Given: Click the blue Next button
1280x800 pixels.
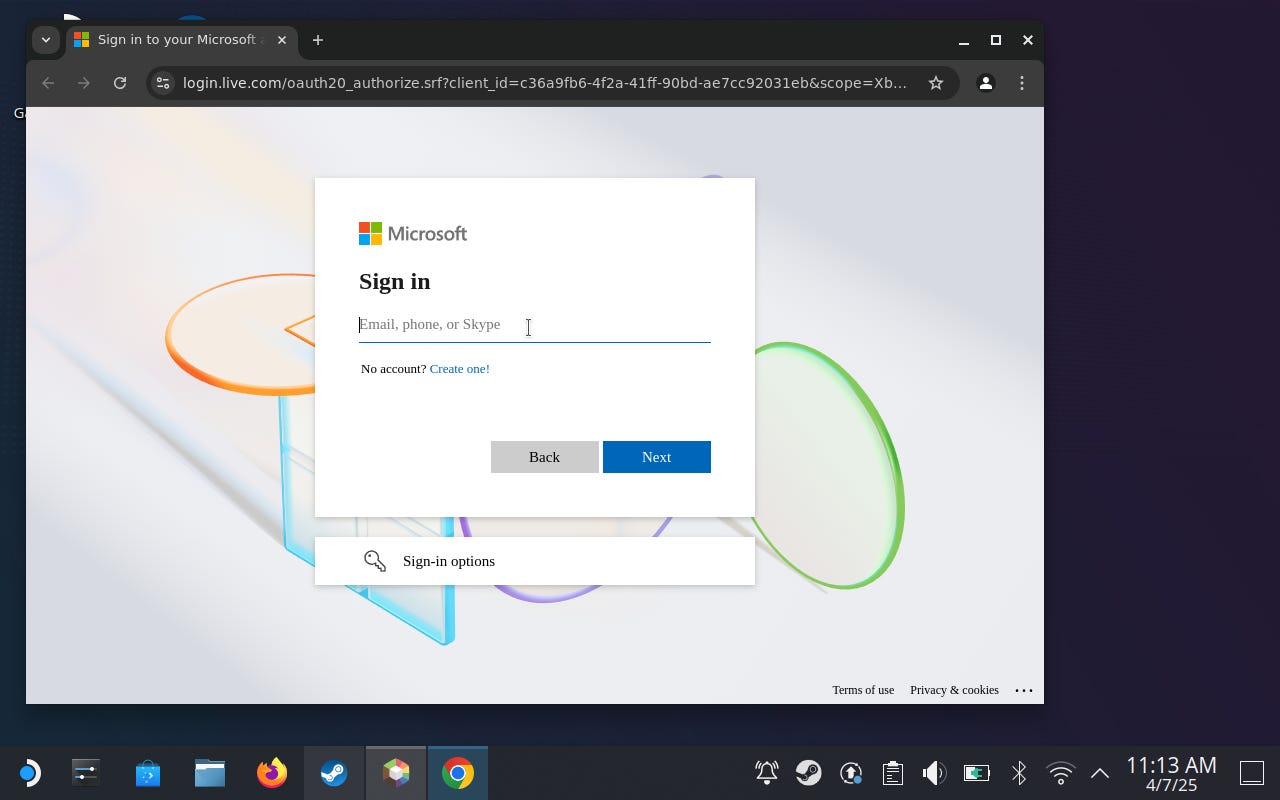Looking at the screenshot, I should (x=656, y=457).
